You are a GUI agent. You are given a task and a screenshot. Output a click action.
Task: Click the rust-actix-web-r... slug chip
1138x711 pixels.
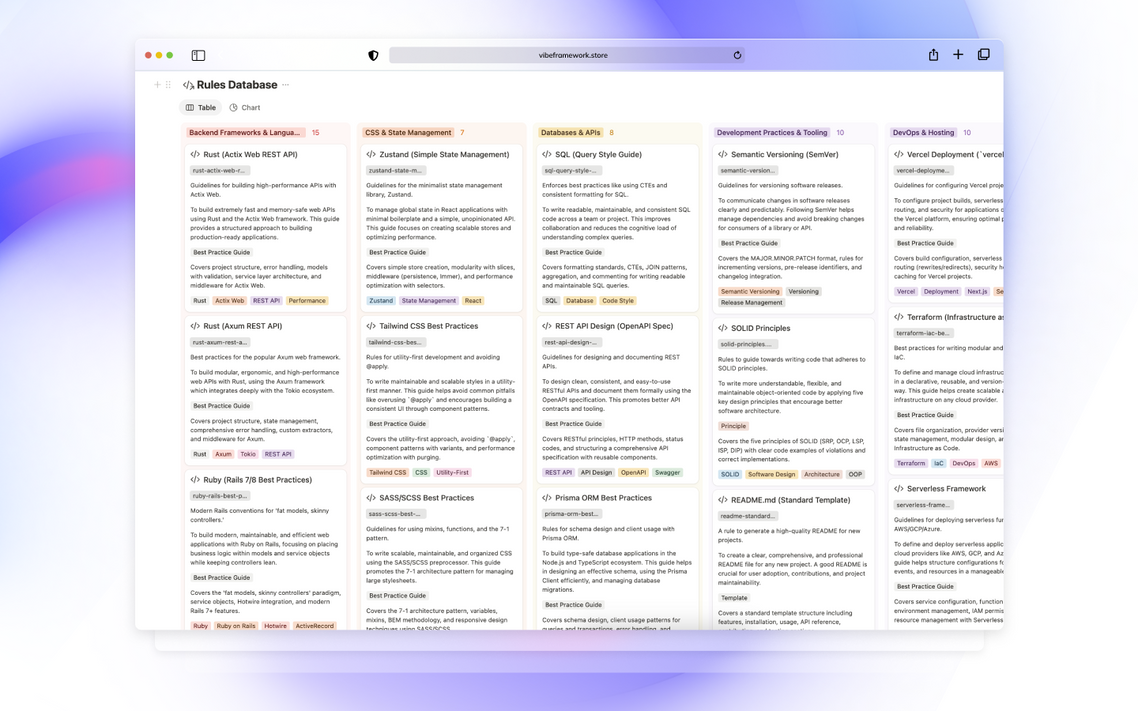218,171
